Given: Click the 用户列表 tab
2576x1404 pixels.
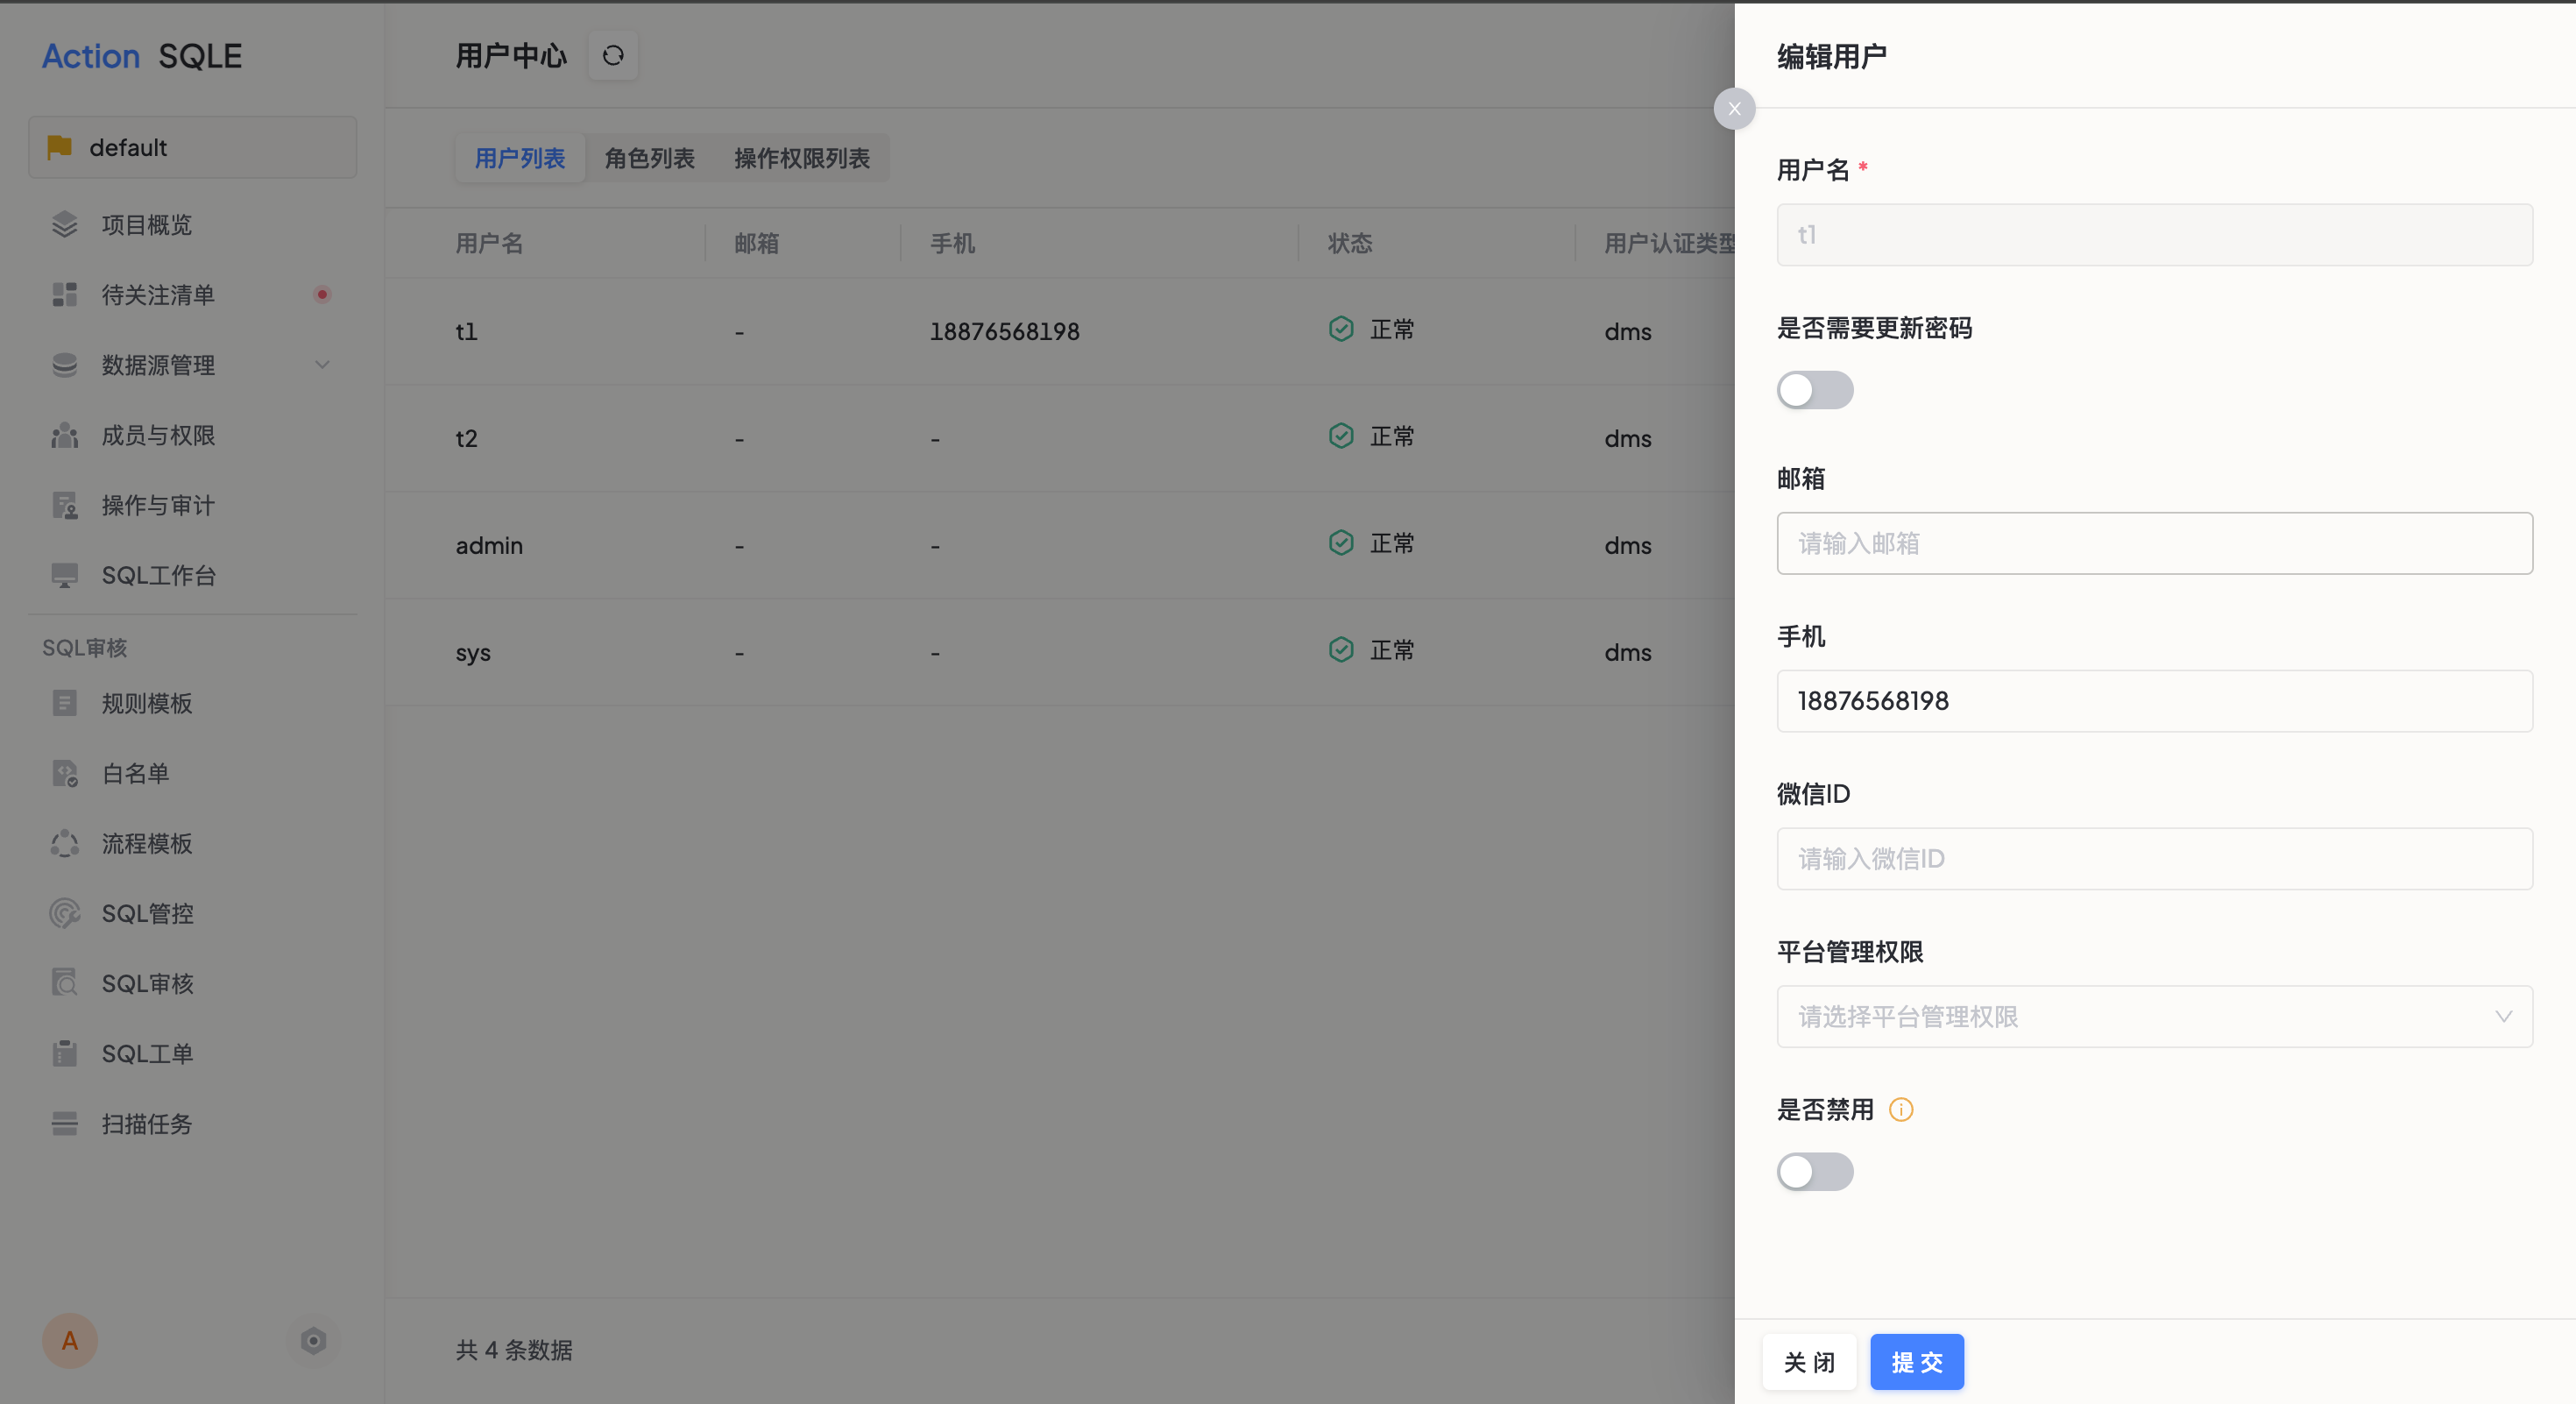Looking at the screenshot, I should [x=519, y=158].
